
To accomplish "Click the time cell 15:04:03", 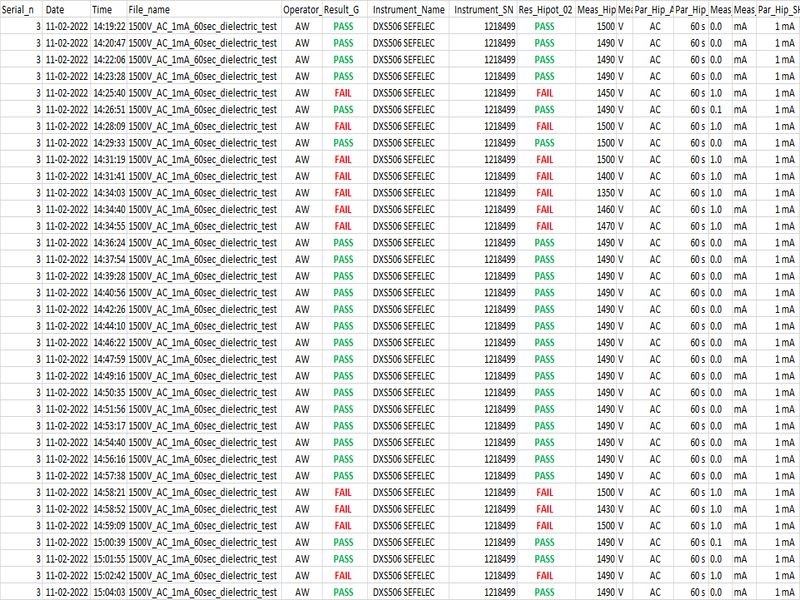I will coord(109,592).
